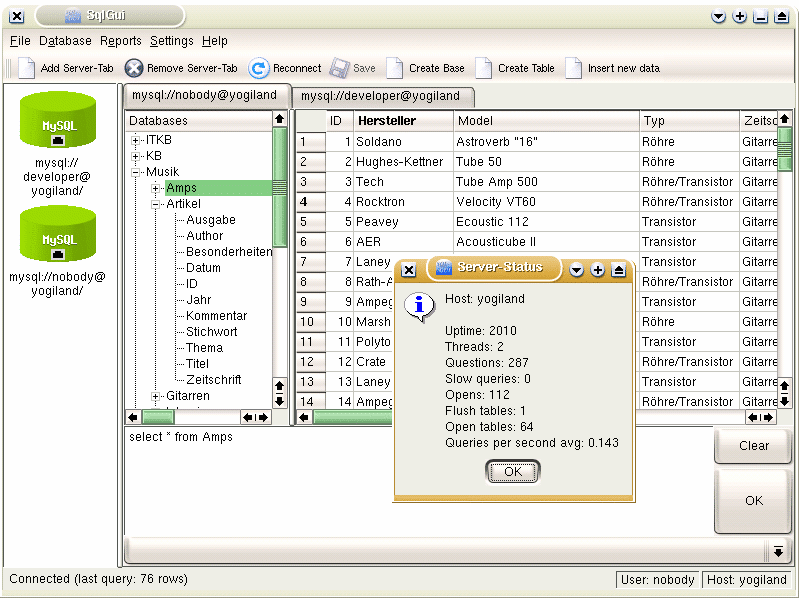Select the Zeitschrift column in tree
The image size is (799, 598).
point(214,380)
